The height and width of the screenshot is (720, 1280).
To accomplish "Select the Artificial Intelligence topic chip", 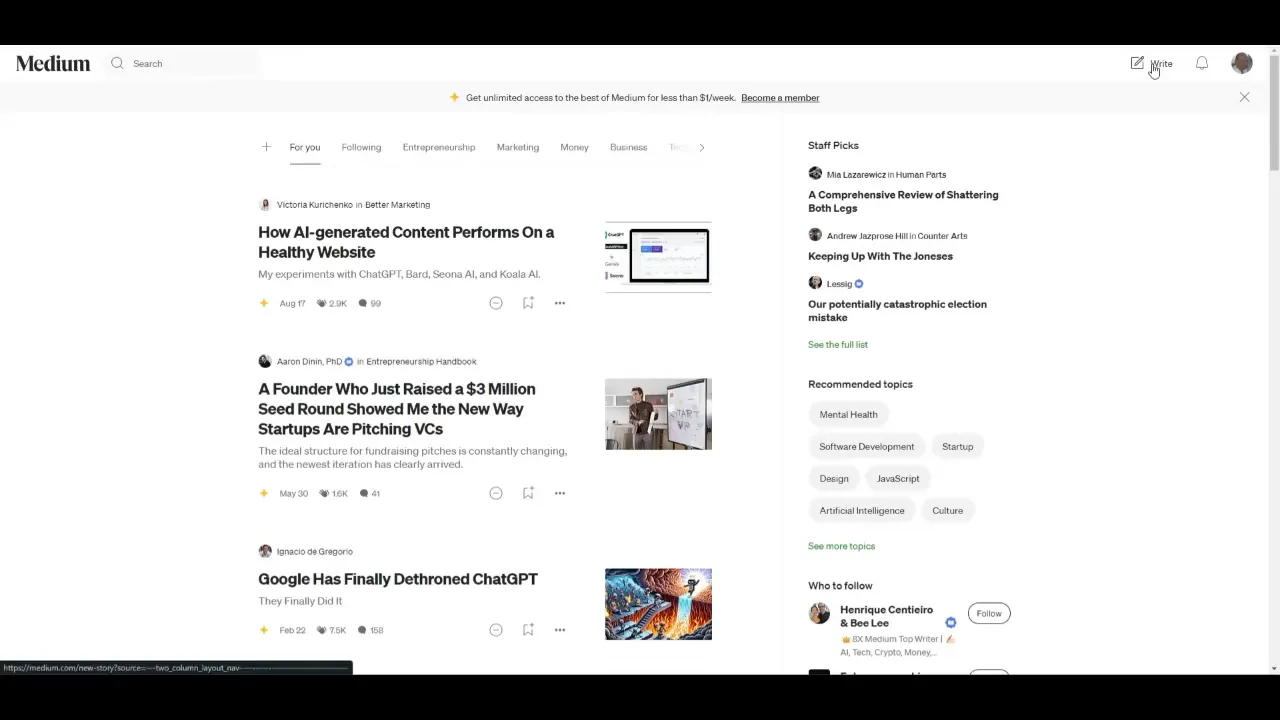I will click(x=862, y=510).
